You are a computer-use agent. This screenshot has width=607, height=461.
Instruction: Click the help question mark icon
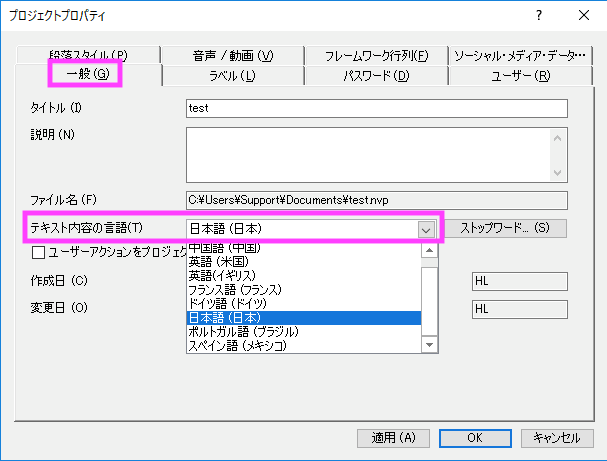540,15
